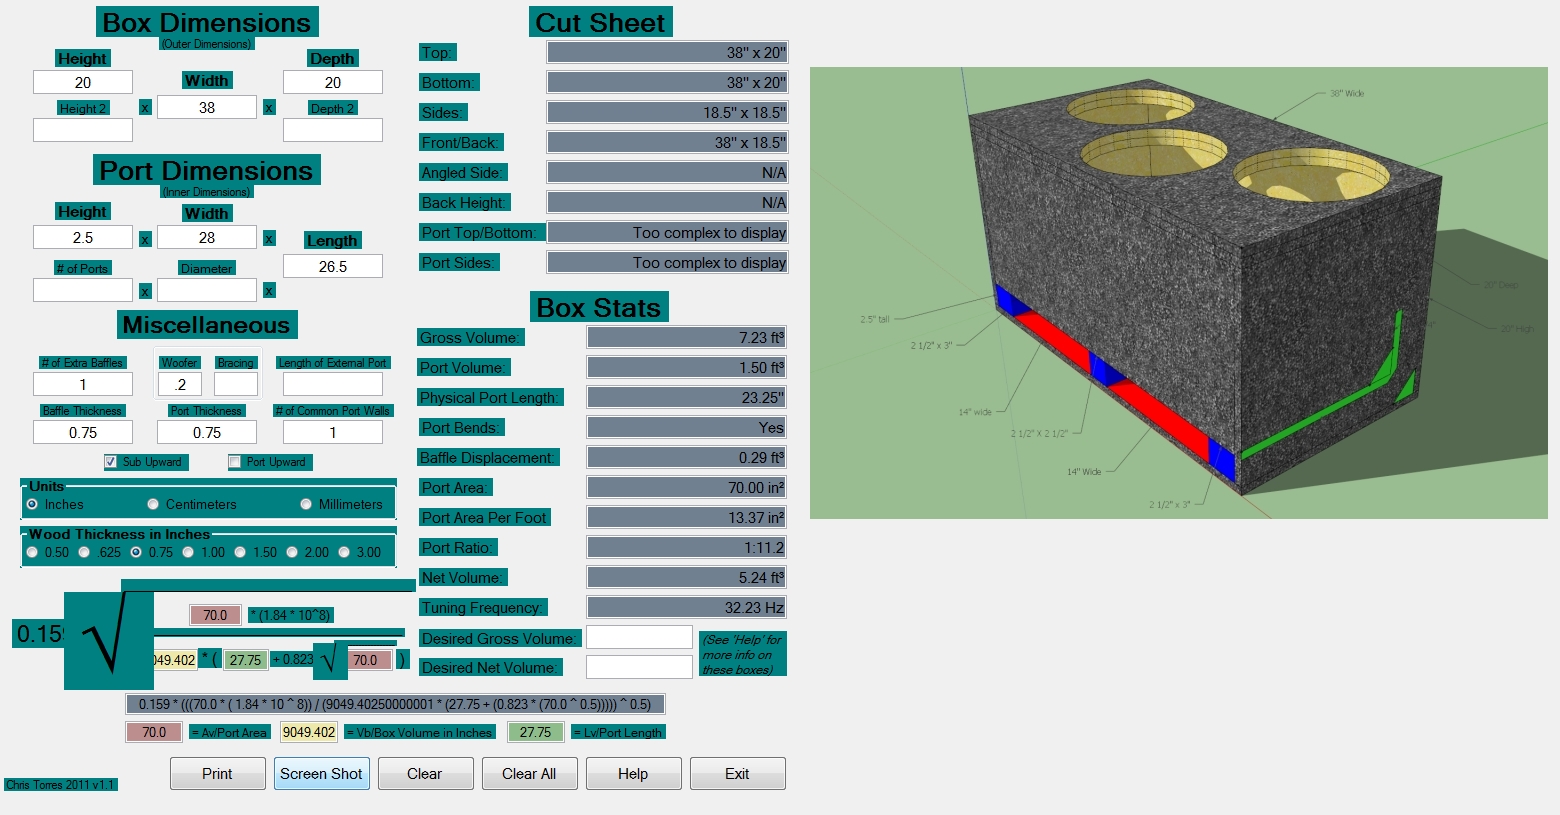Click the Baffle Thickness input field

point(83,432)
